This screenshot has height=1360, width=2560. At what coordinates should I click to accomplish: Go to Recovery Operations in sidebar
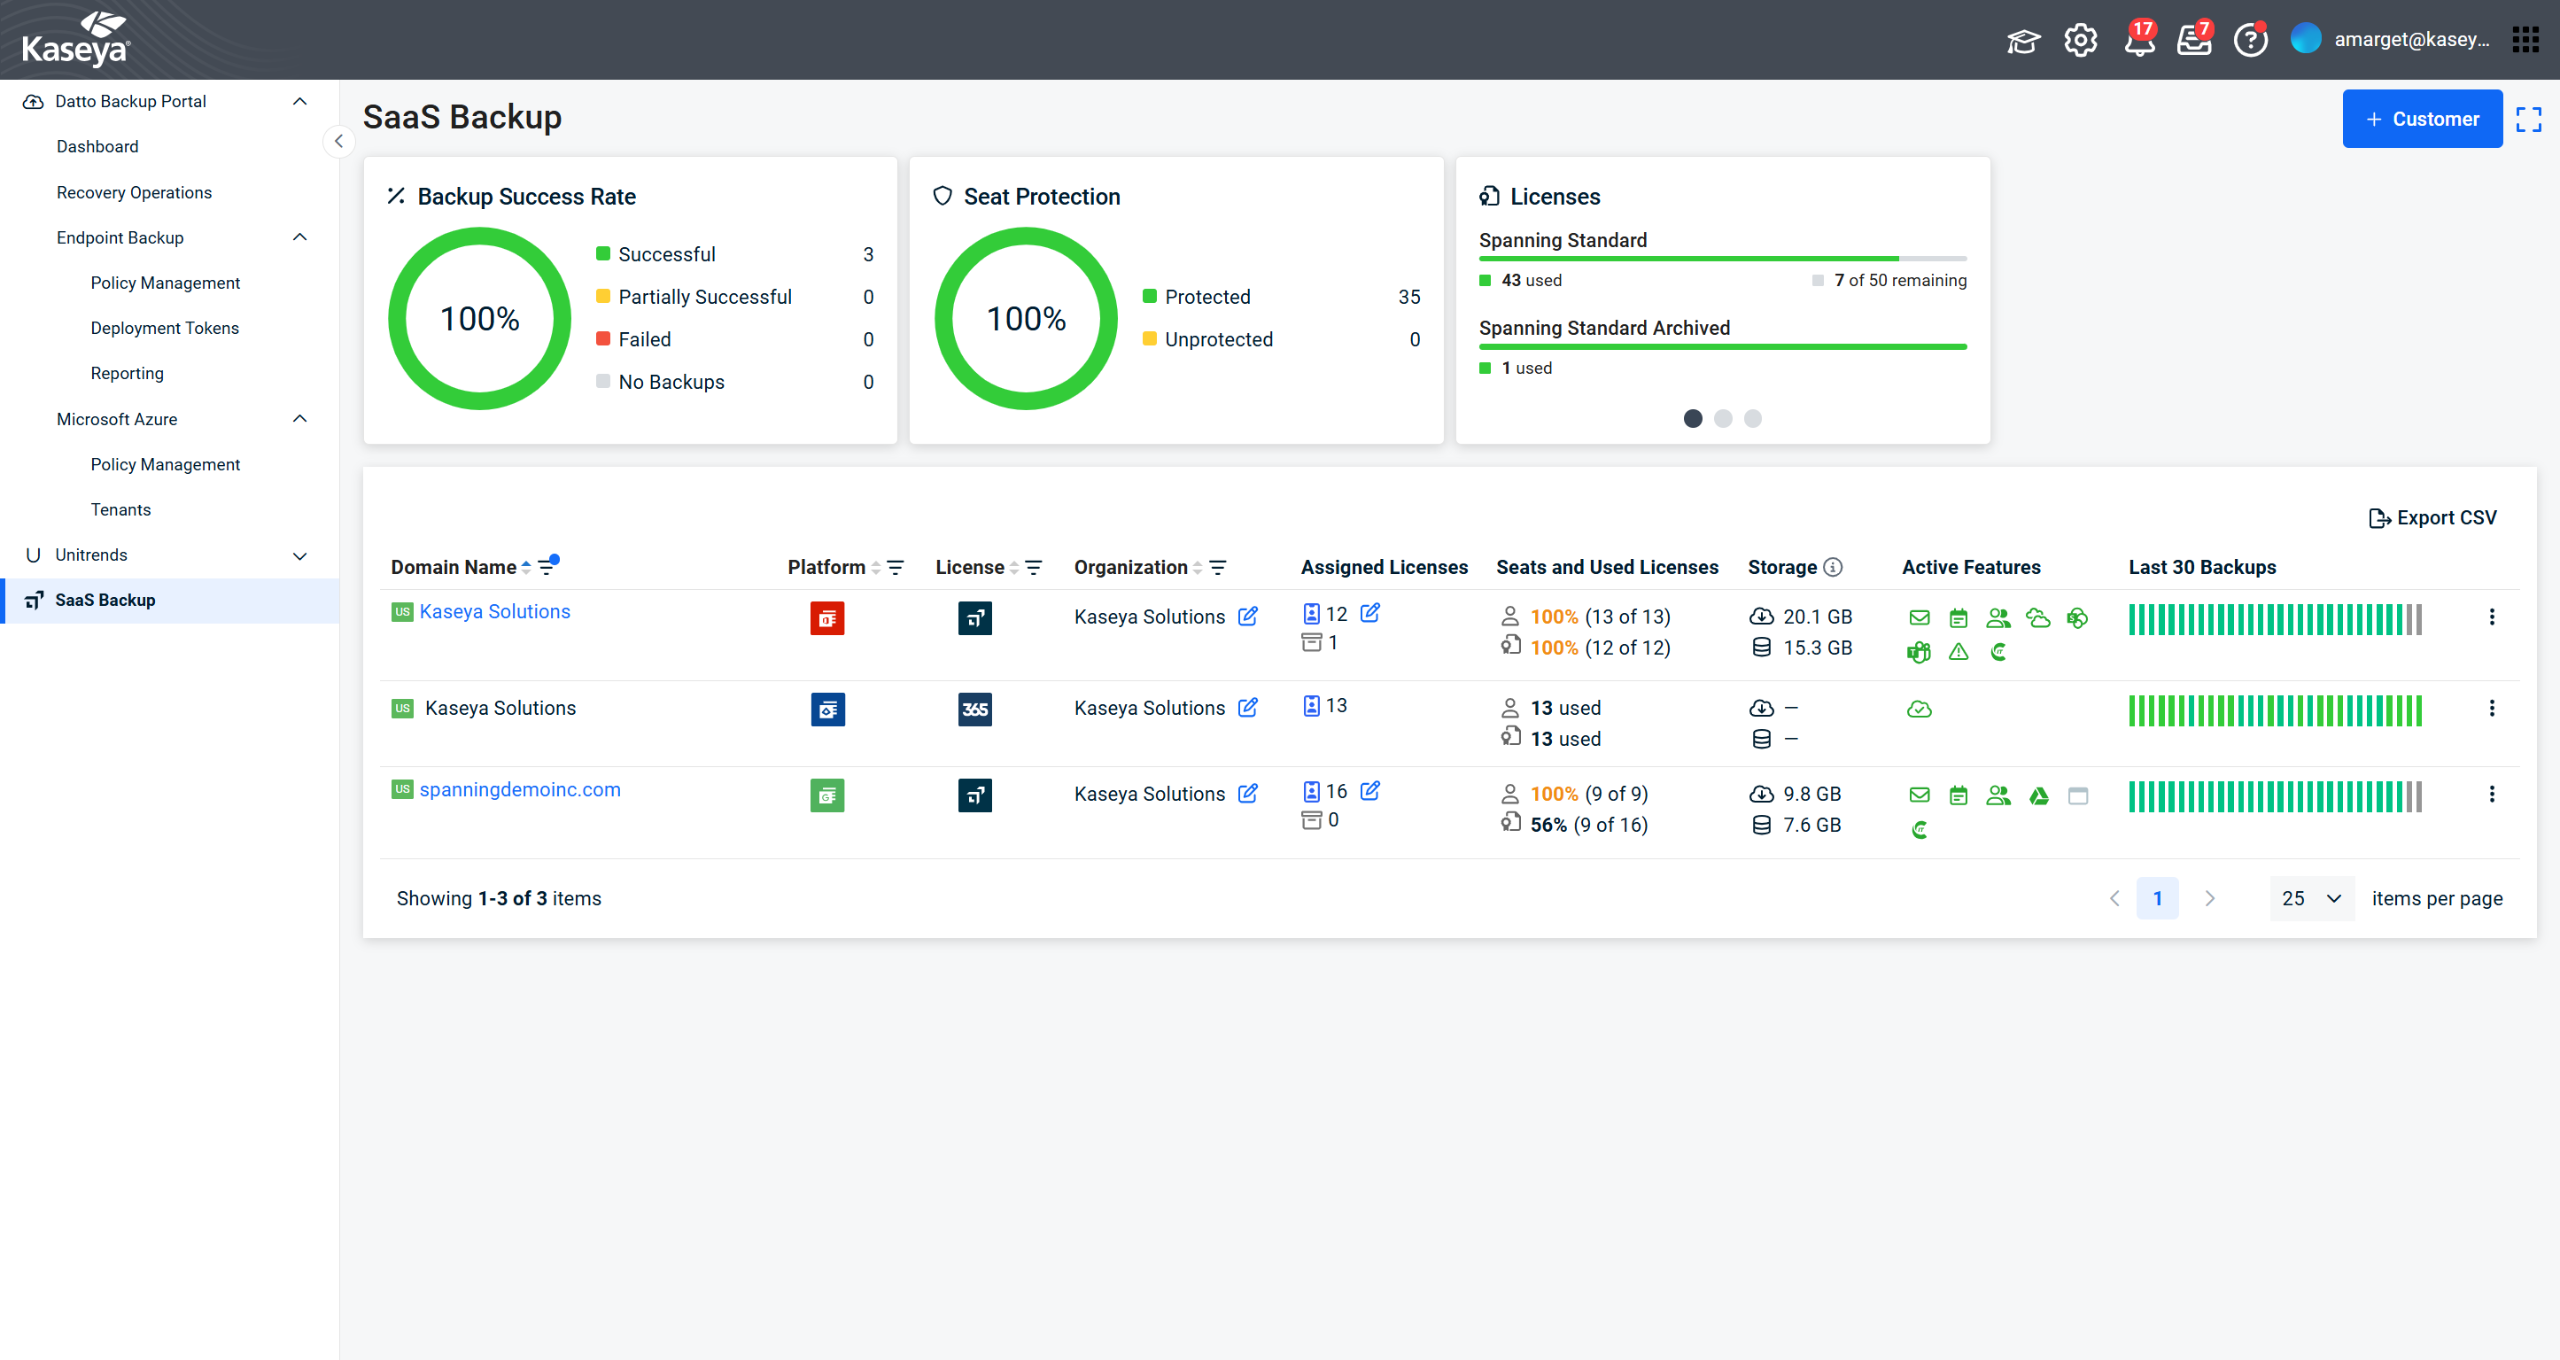[x=134, y=192]
